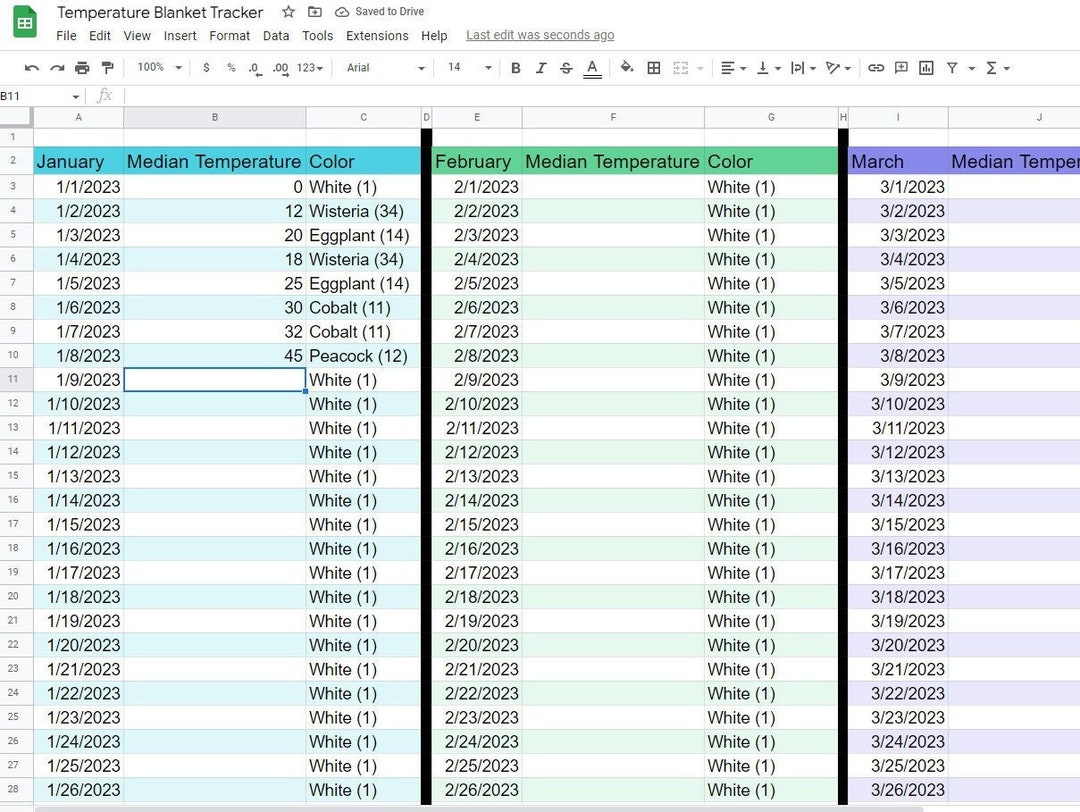The image size is (1080, 812).
Task: Toggle strikethrough formatting
Action: pos(566,68)
